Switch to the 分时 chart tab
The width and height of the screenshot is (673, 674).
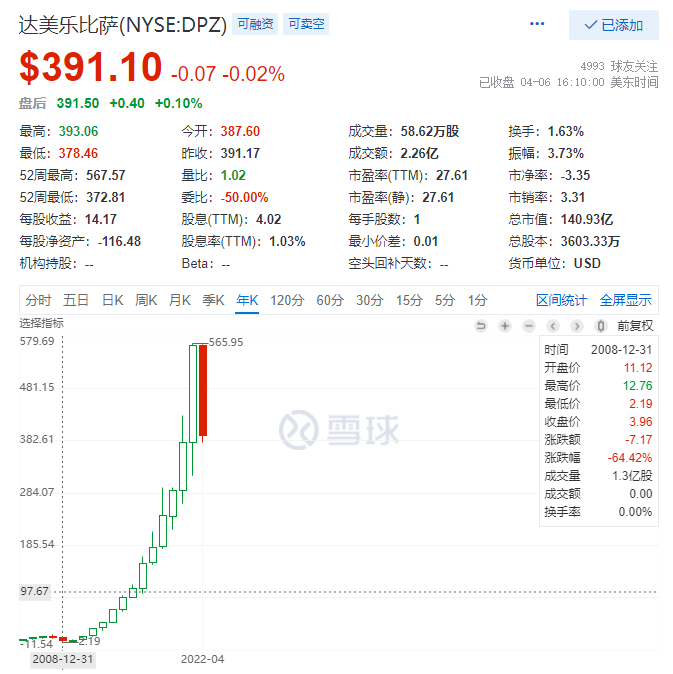38,300
